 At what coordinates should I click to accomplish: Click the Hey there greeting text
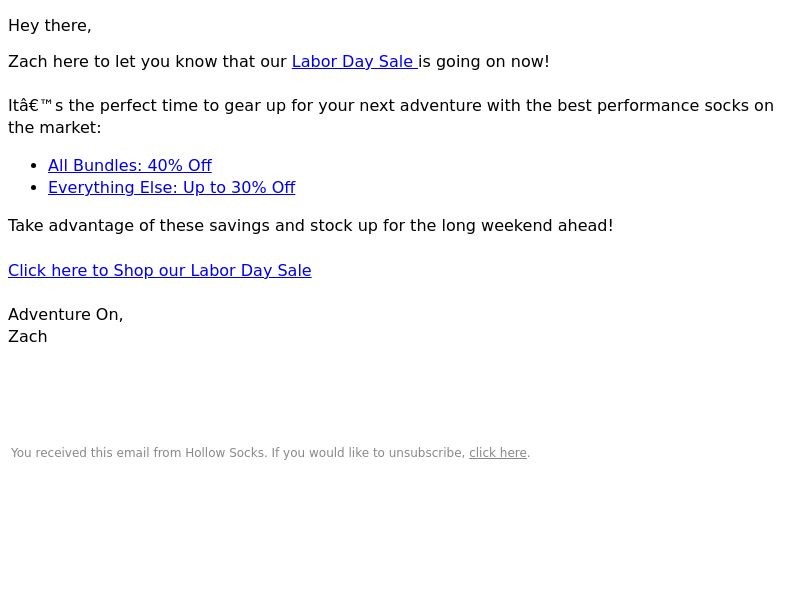coord(49,26)
